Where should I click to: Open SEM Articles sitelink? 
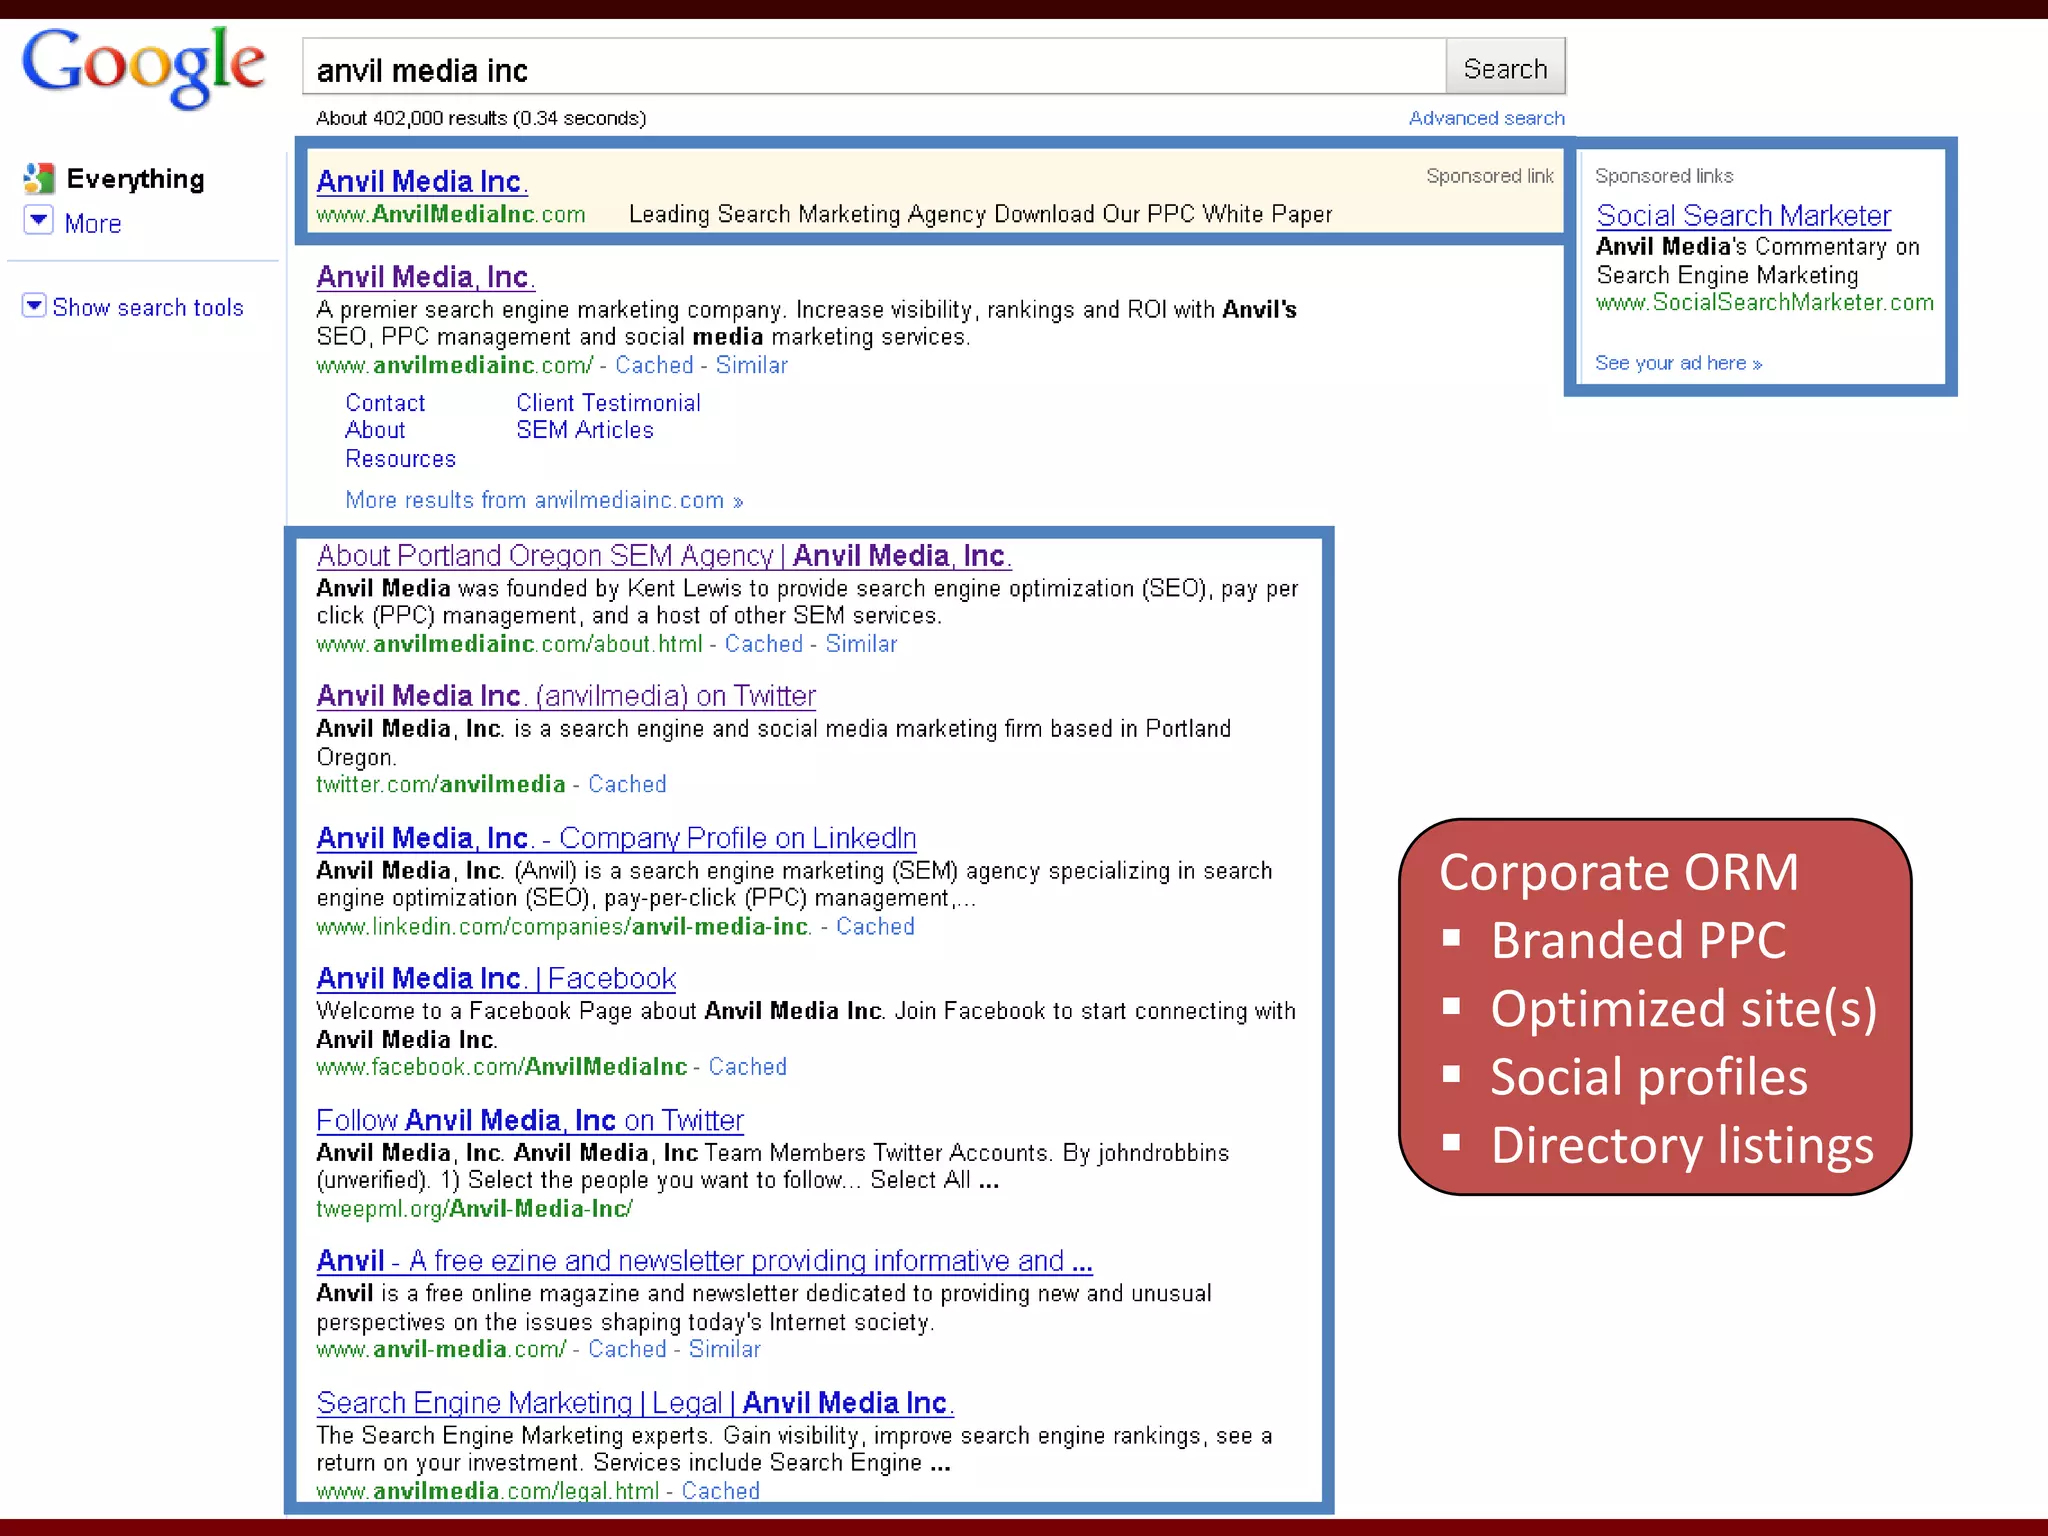(585, 430)
